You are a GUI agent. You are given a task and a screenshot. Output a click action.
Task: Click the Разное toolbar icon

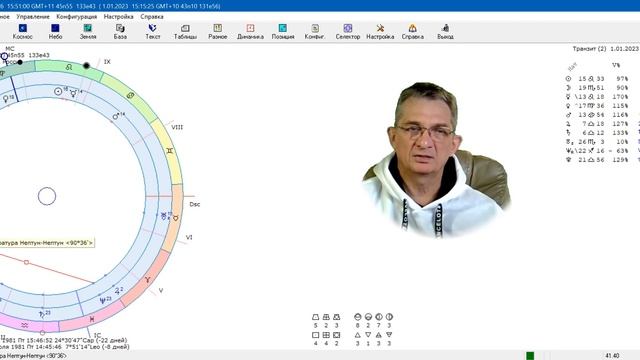coord(218,32)
